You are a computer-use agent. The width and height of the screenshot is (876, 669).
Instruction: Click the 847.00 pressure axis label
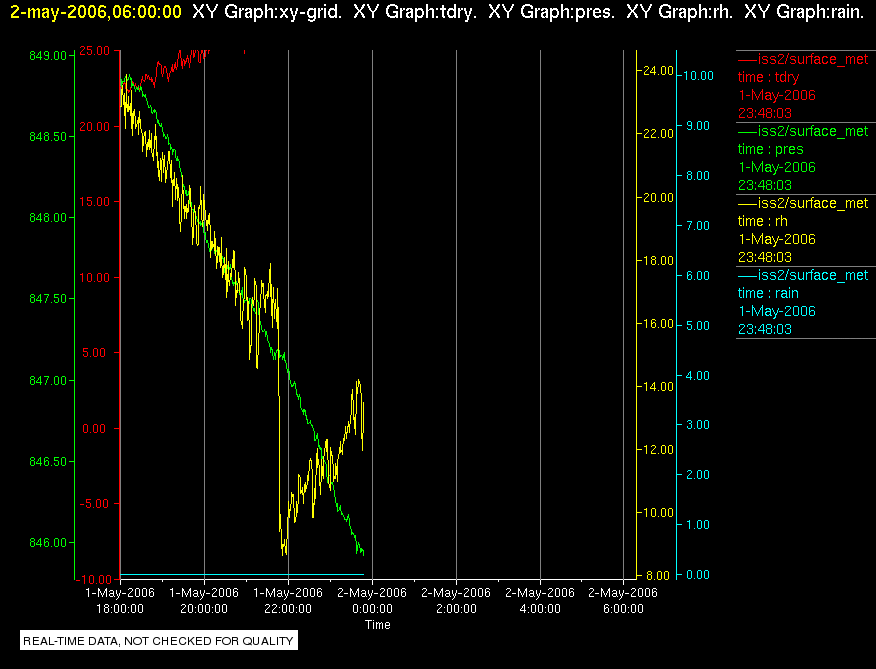click(47, 381)
